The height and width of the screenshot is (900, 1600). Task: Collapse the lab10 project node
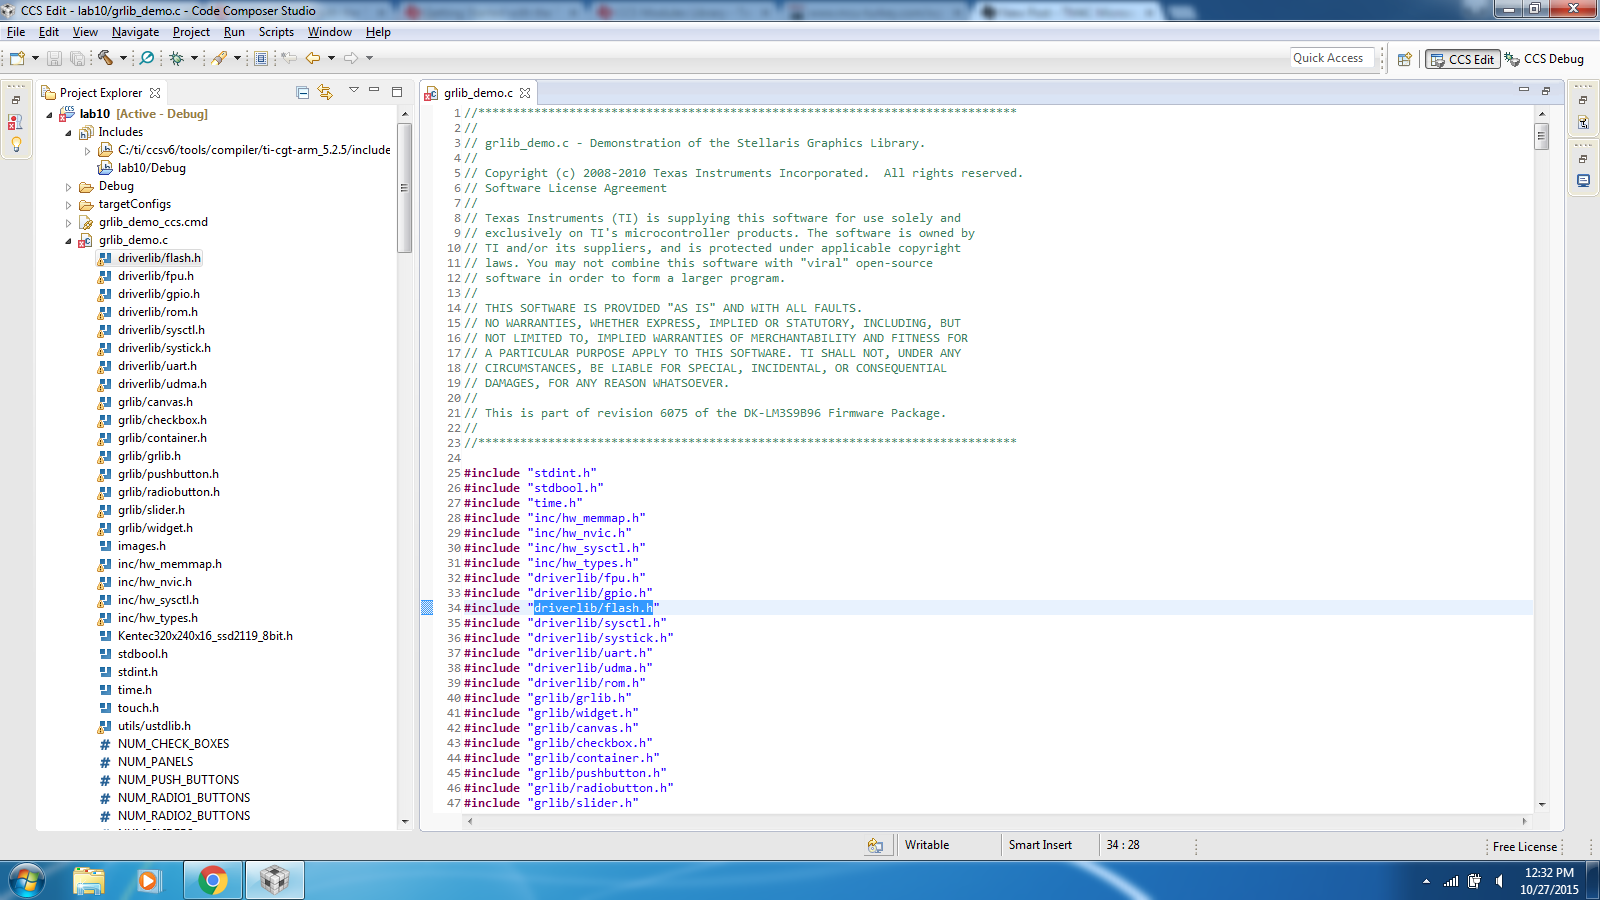[49, 115]
